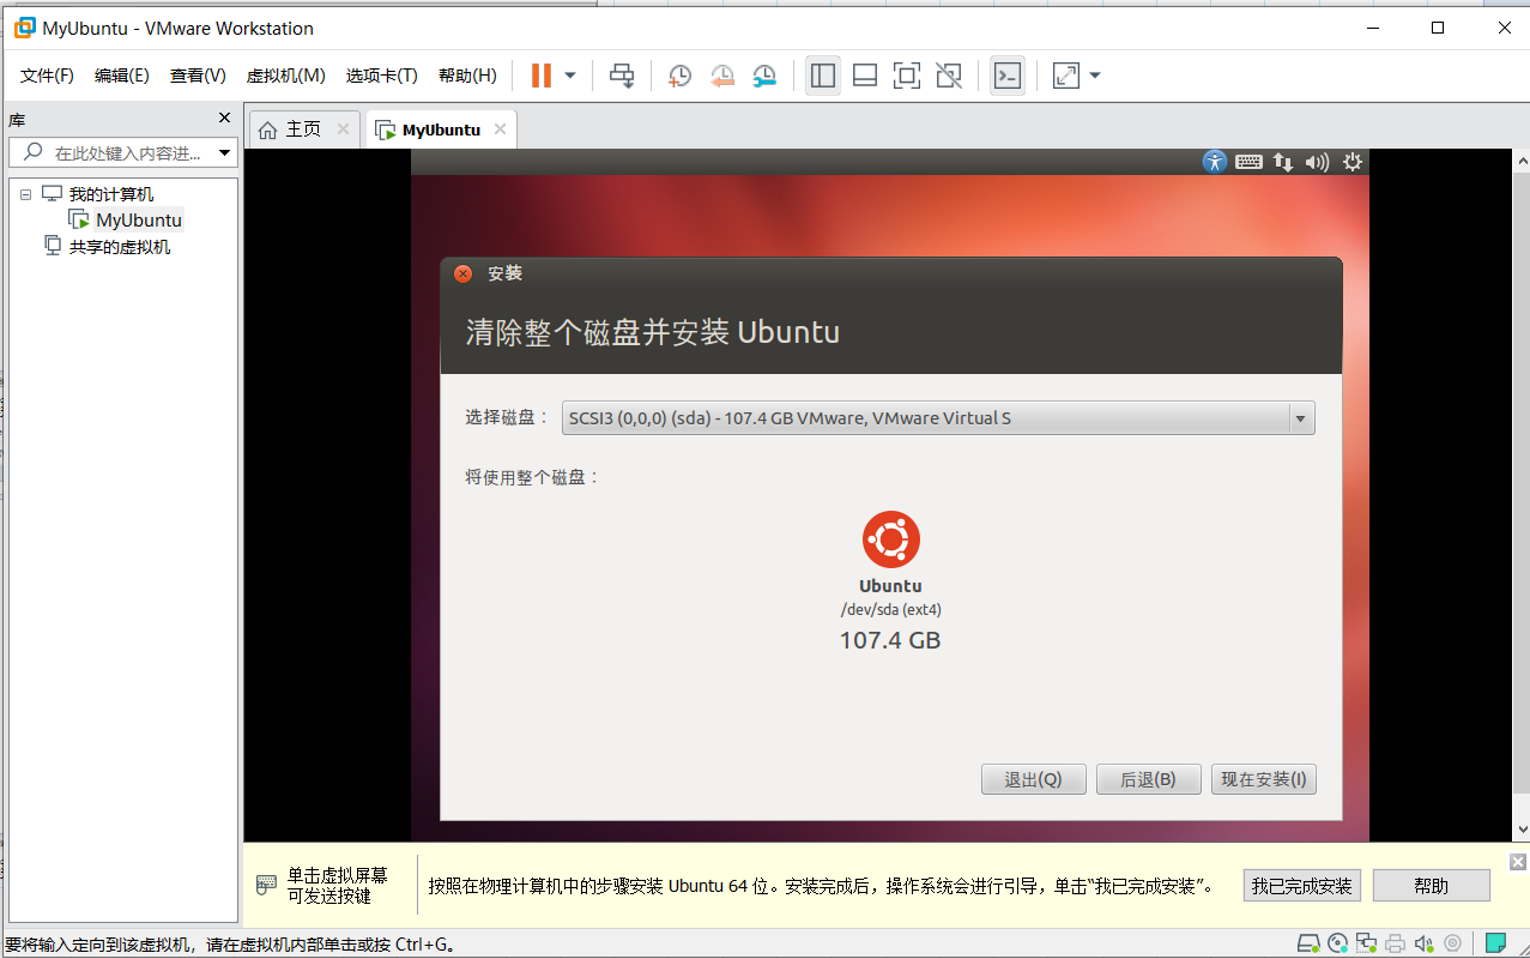Click the sound card status icon
The height and width of the screenshot is (958, 1530).
(x=1424, y=943)
